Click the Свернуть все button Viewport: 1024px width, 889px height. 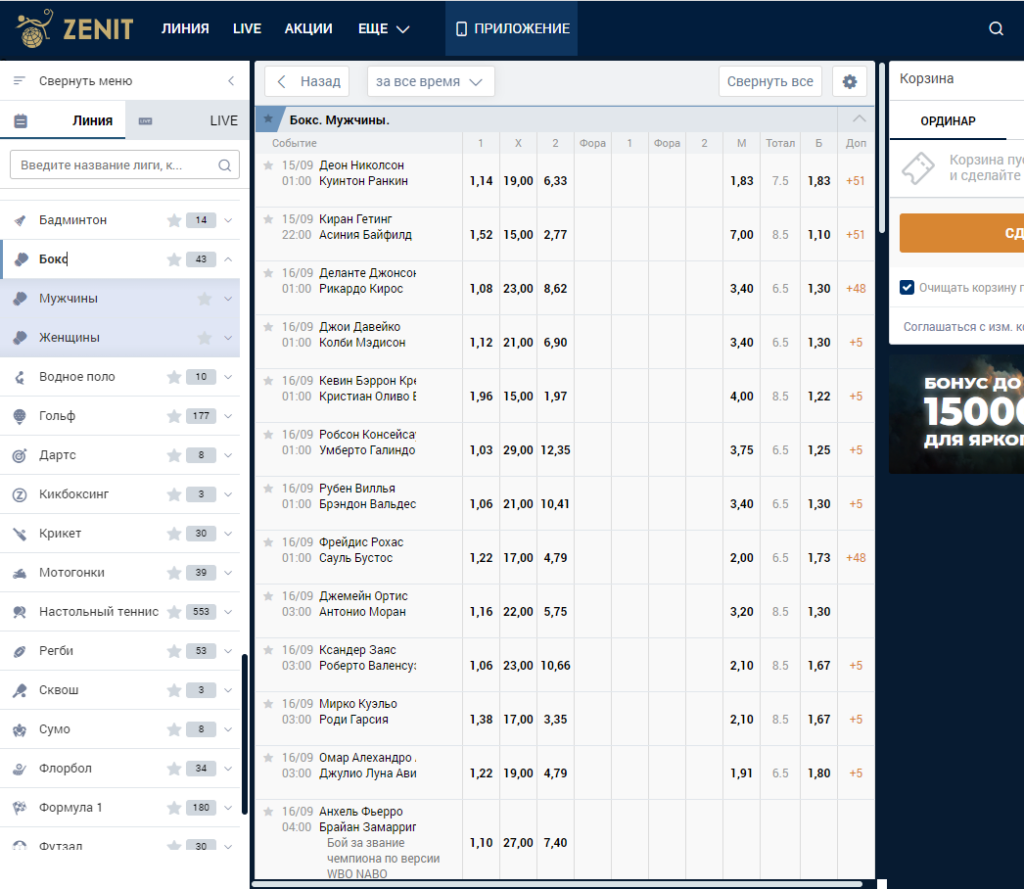[x=770, y=82]
